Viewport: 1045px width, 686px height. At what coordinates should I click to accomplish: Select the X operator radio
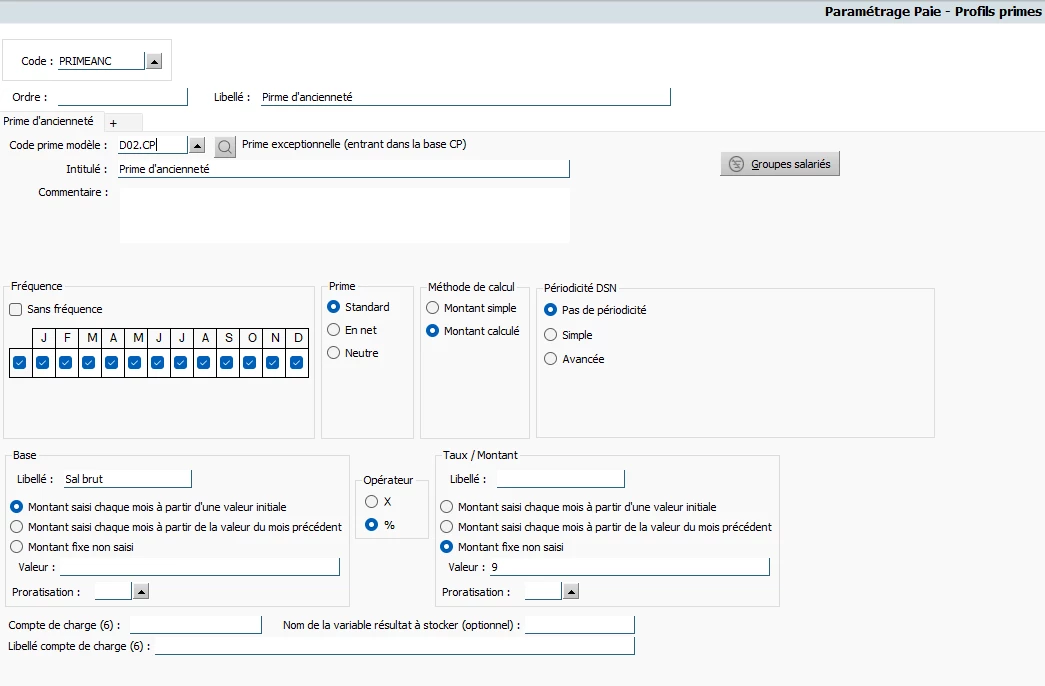click(372, 501)
